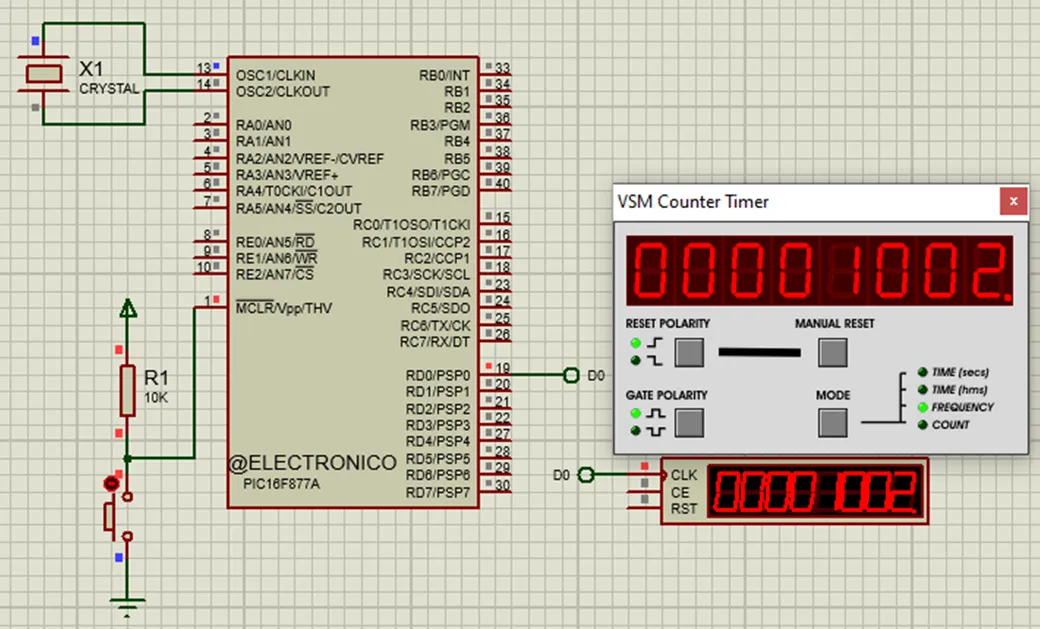Click the ground symbol at bottom
Image resolution: width=1040 pixels, height=629 pixels.
[127, 604]
